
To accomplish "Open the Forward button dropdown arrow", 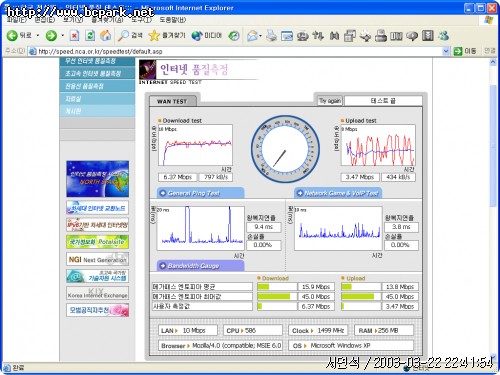I will [62, 35].
